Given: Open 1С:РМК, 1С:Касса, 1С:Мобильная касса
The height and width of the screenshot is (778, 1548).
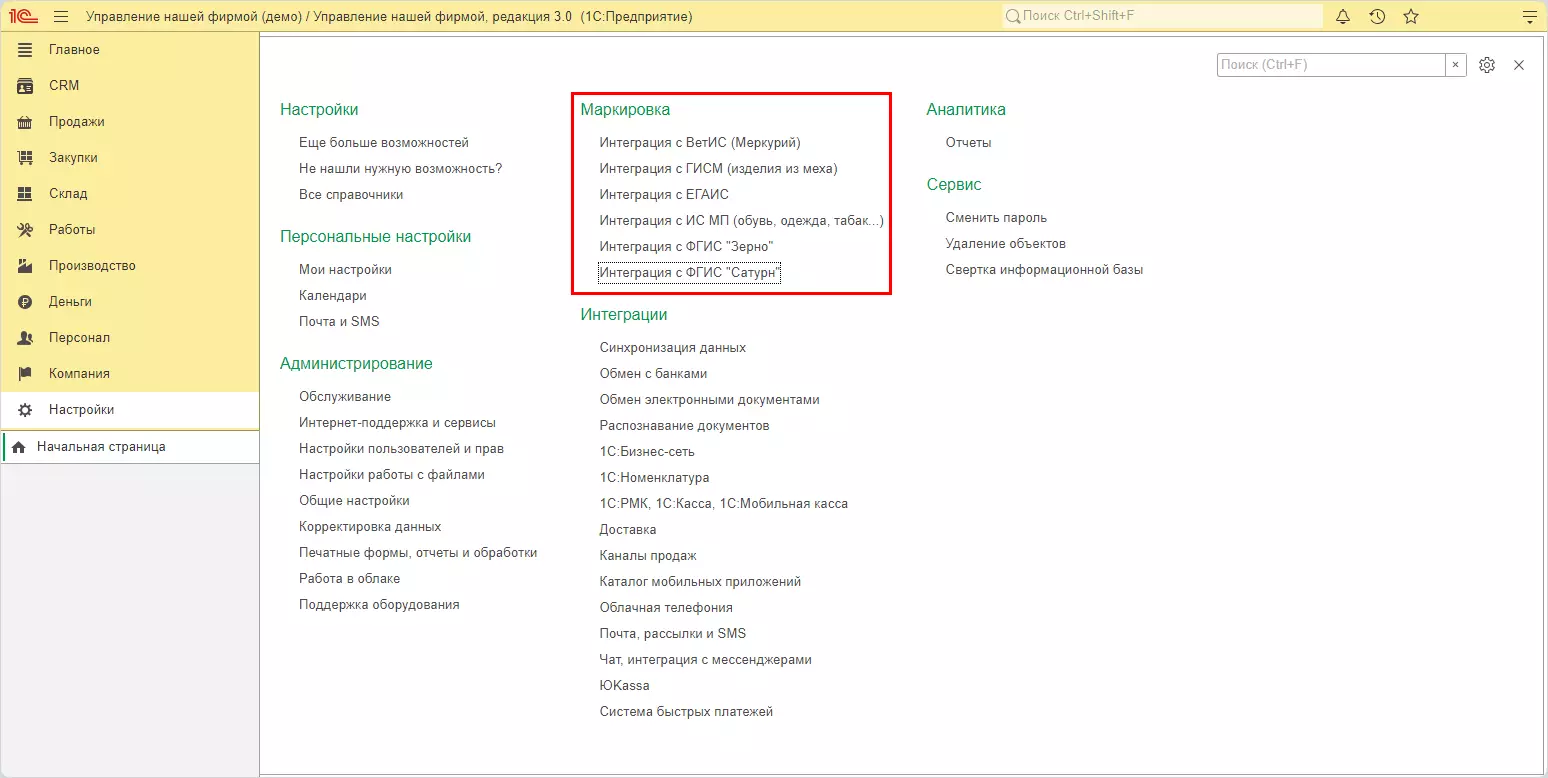Looking at the screenshot, I should coord(724,504).
